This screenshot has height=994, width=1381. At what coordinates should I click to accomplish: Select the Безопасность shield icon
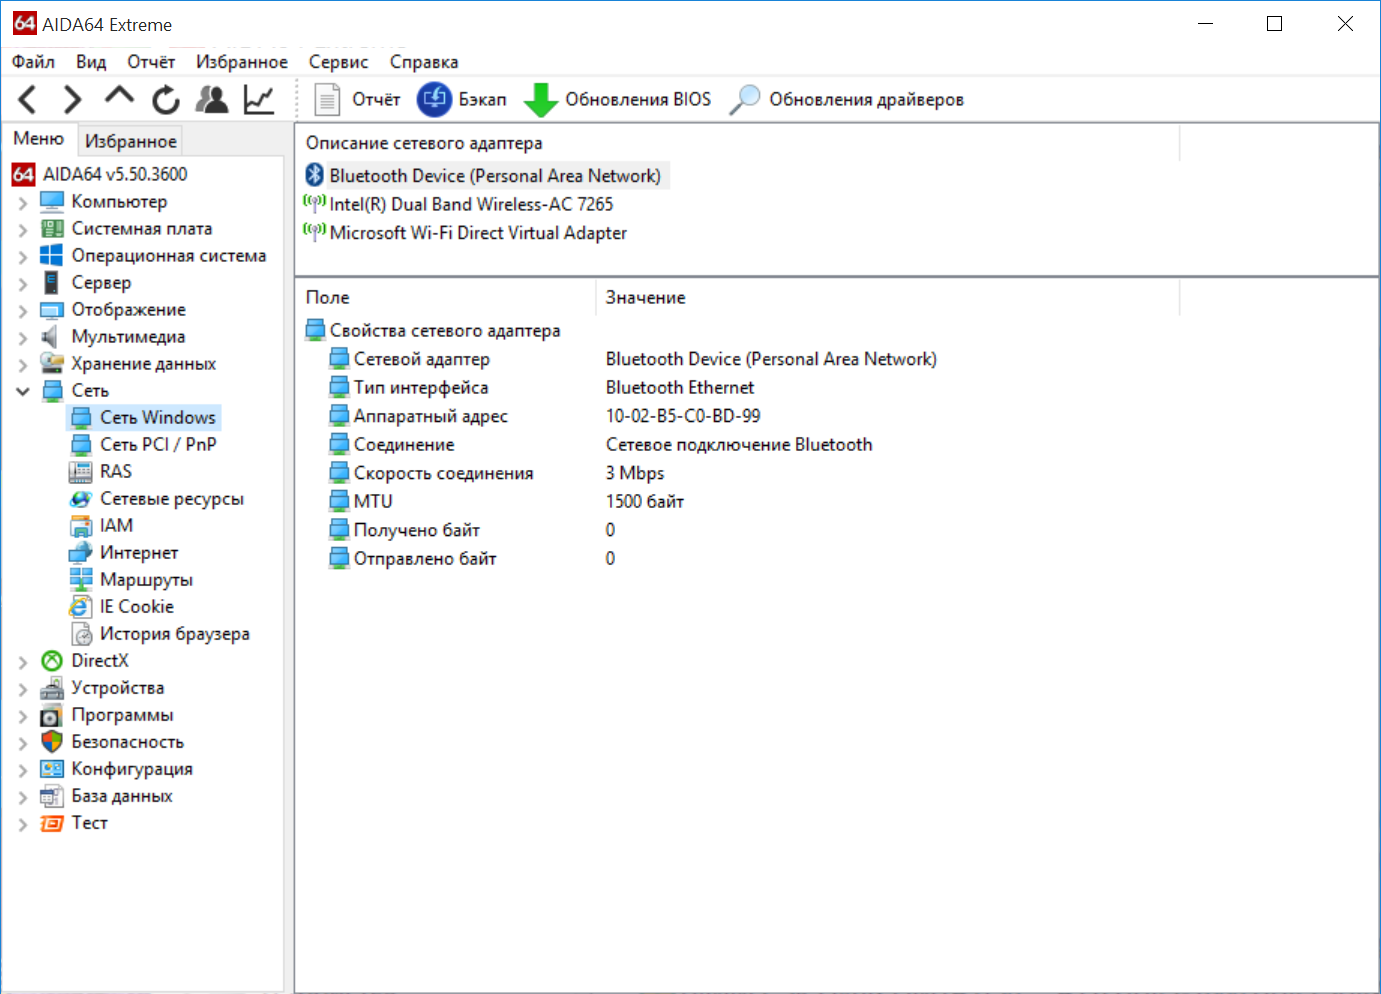(x=52, y=741)
